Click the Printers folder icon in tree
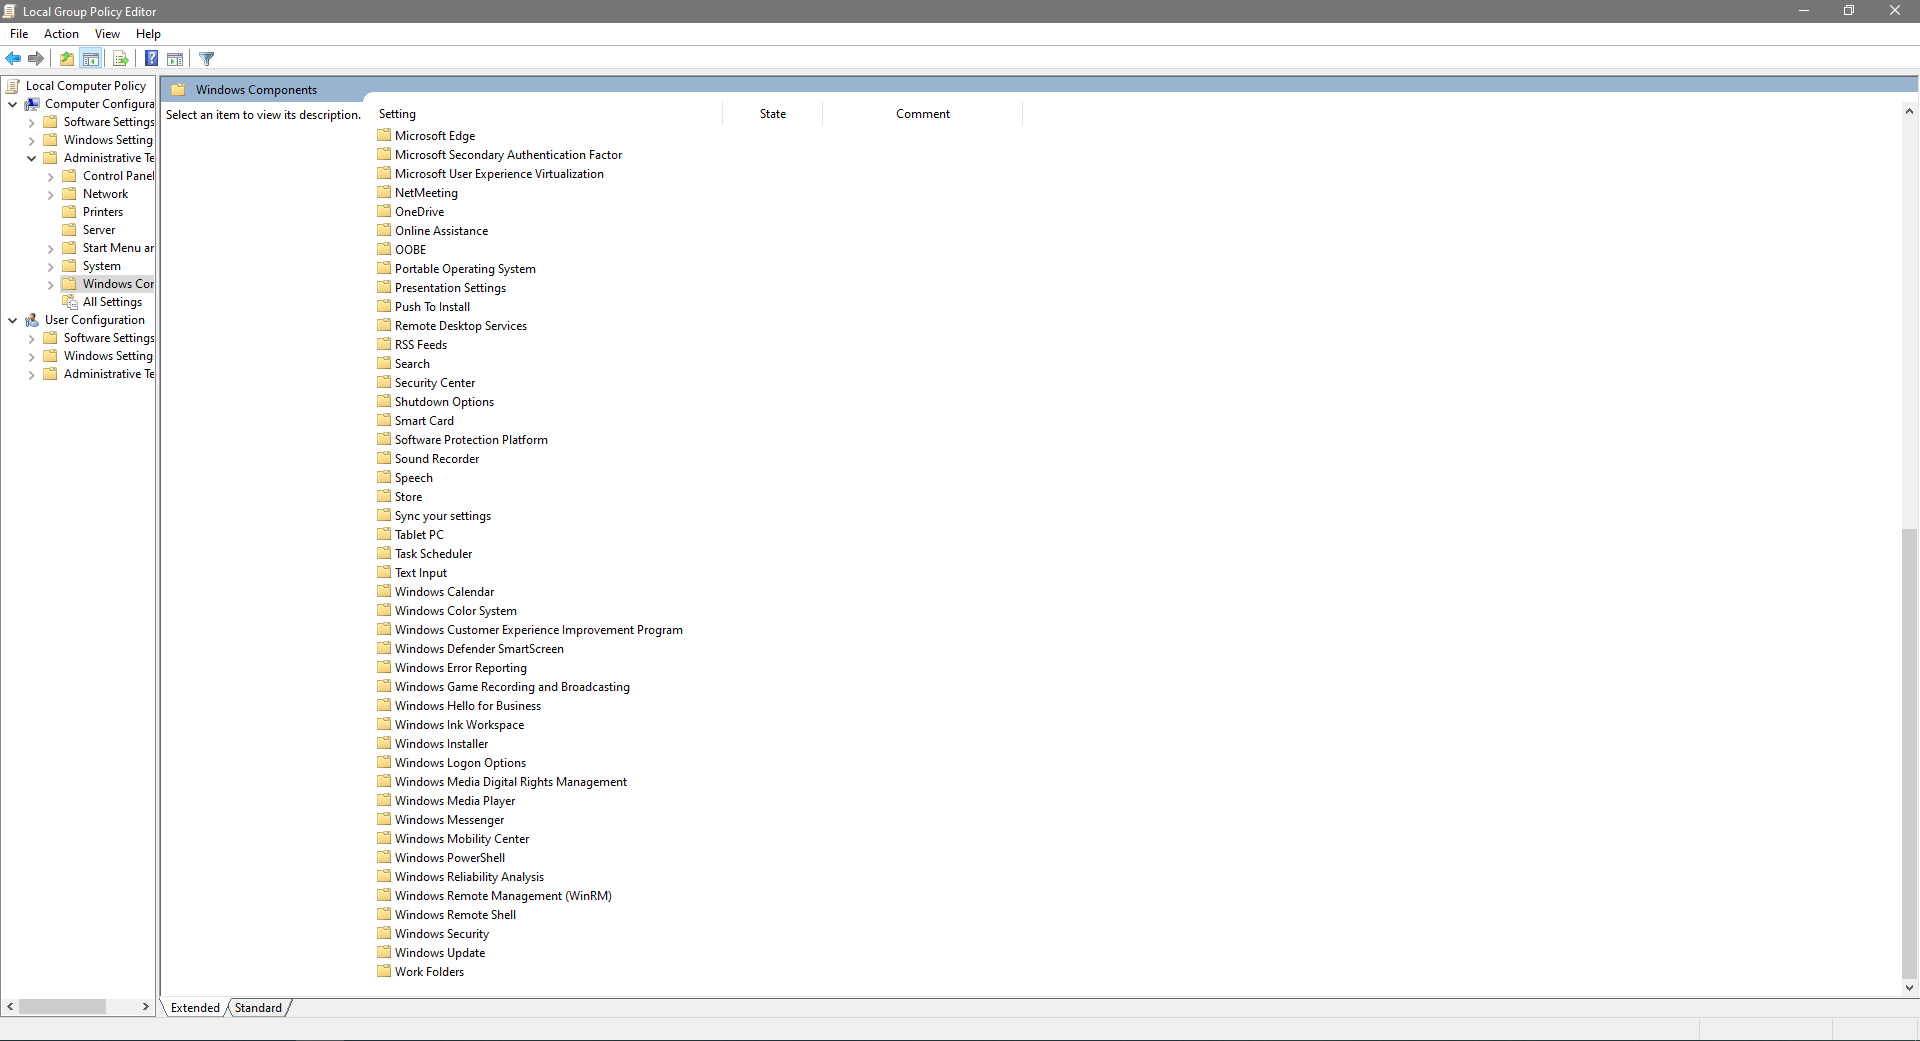Viewport: 1920px width, 1041px height. coord(70,212)
